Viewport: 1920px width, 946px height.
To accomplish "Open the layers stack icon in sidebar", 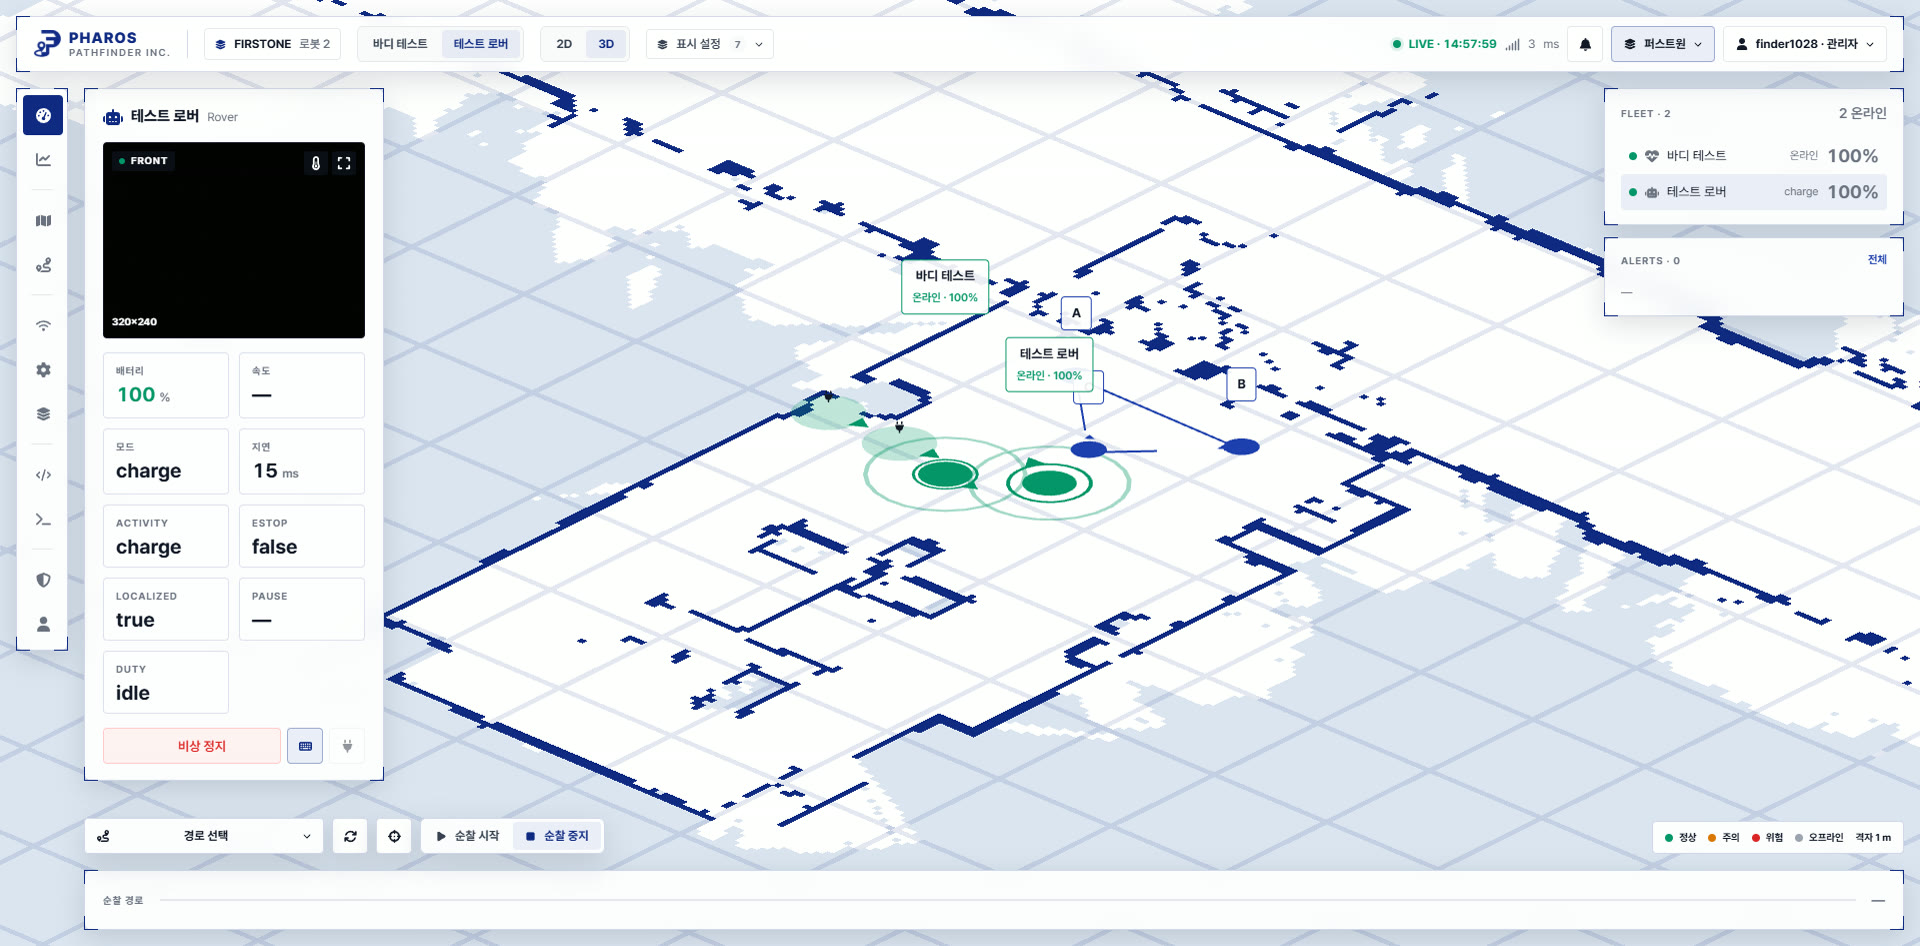I will pos(43,414).
